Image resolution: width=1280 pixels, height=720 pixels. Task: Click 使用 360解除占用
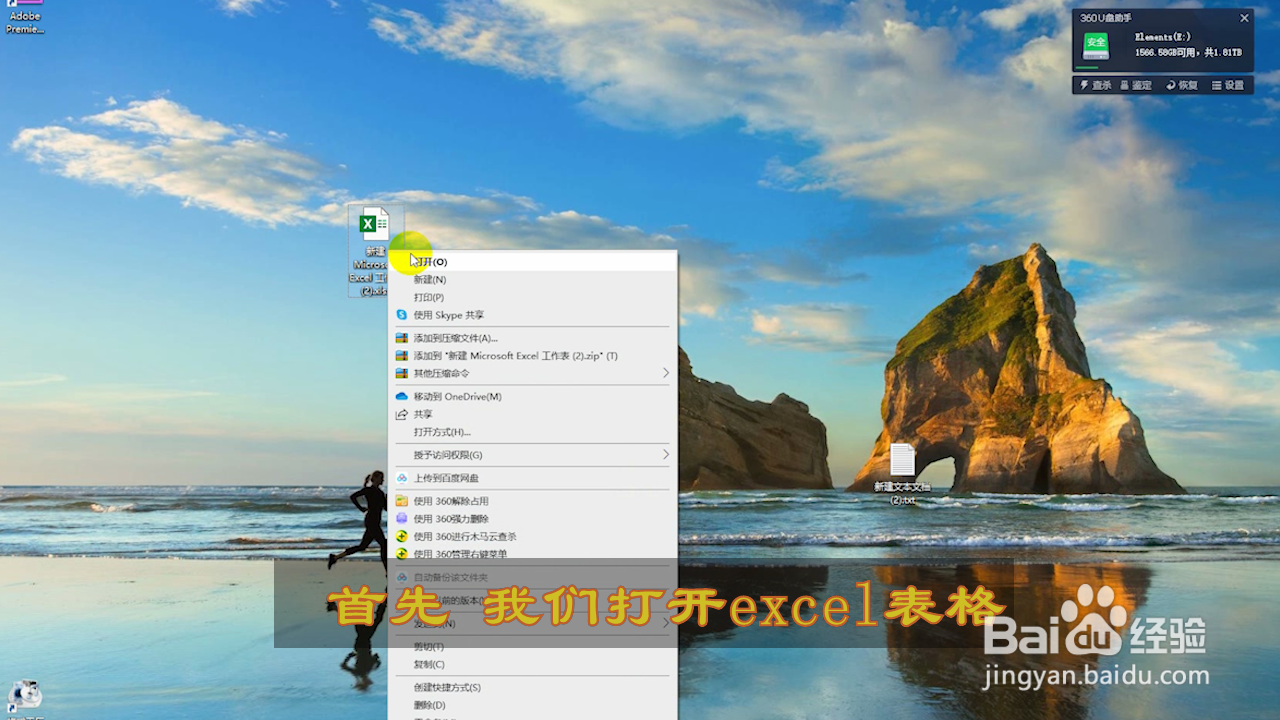533,501
